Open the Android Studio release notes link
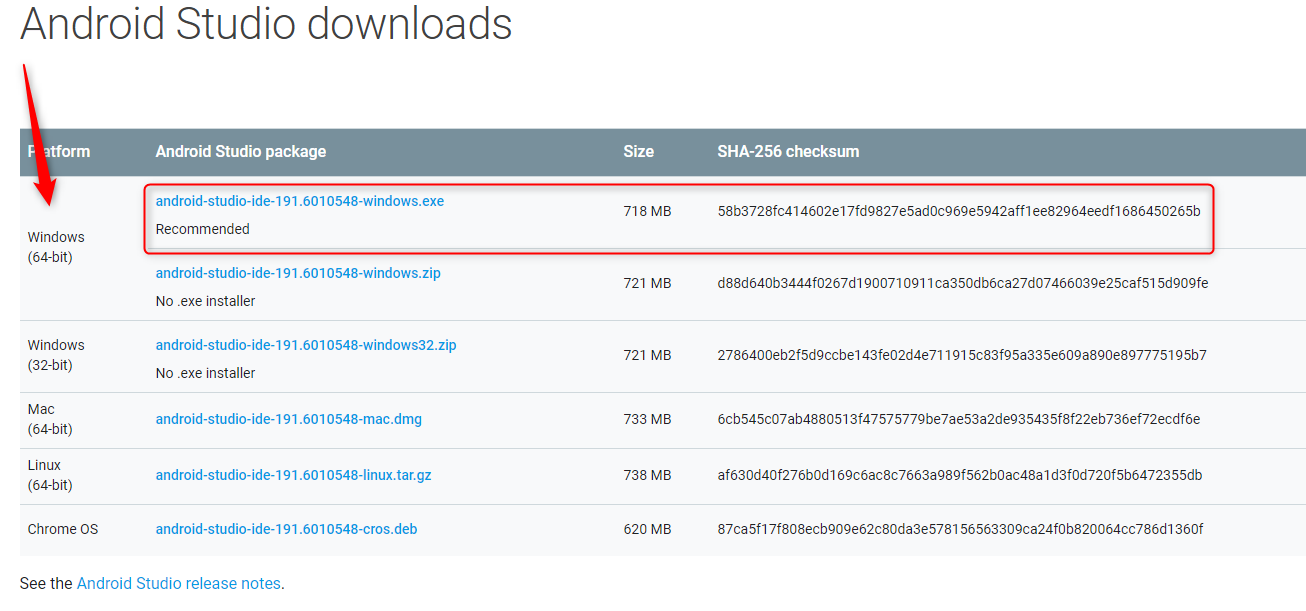The width and height of the screenshot is (1306, 611). tap(178, 583)
